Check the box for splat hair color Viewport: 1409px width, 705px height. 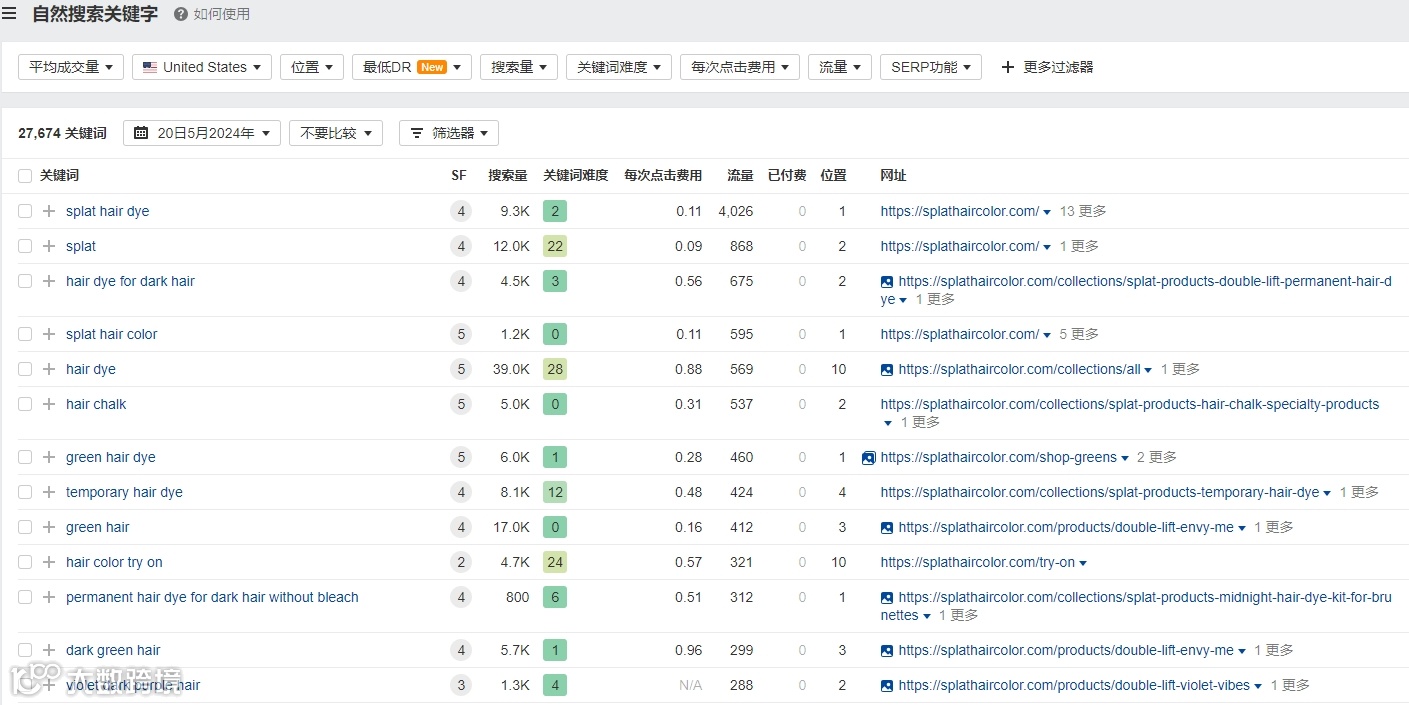coord(25,334)
